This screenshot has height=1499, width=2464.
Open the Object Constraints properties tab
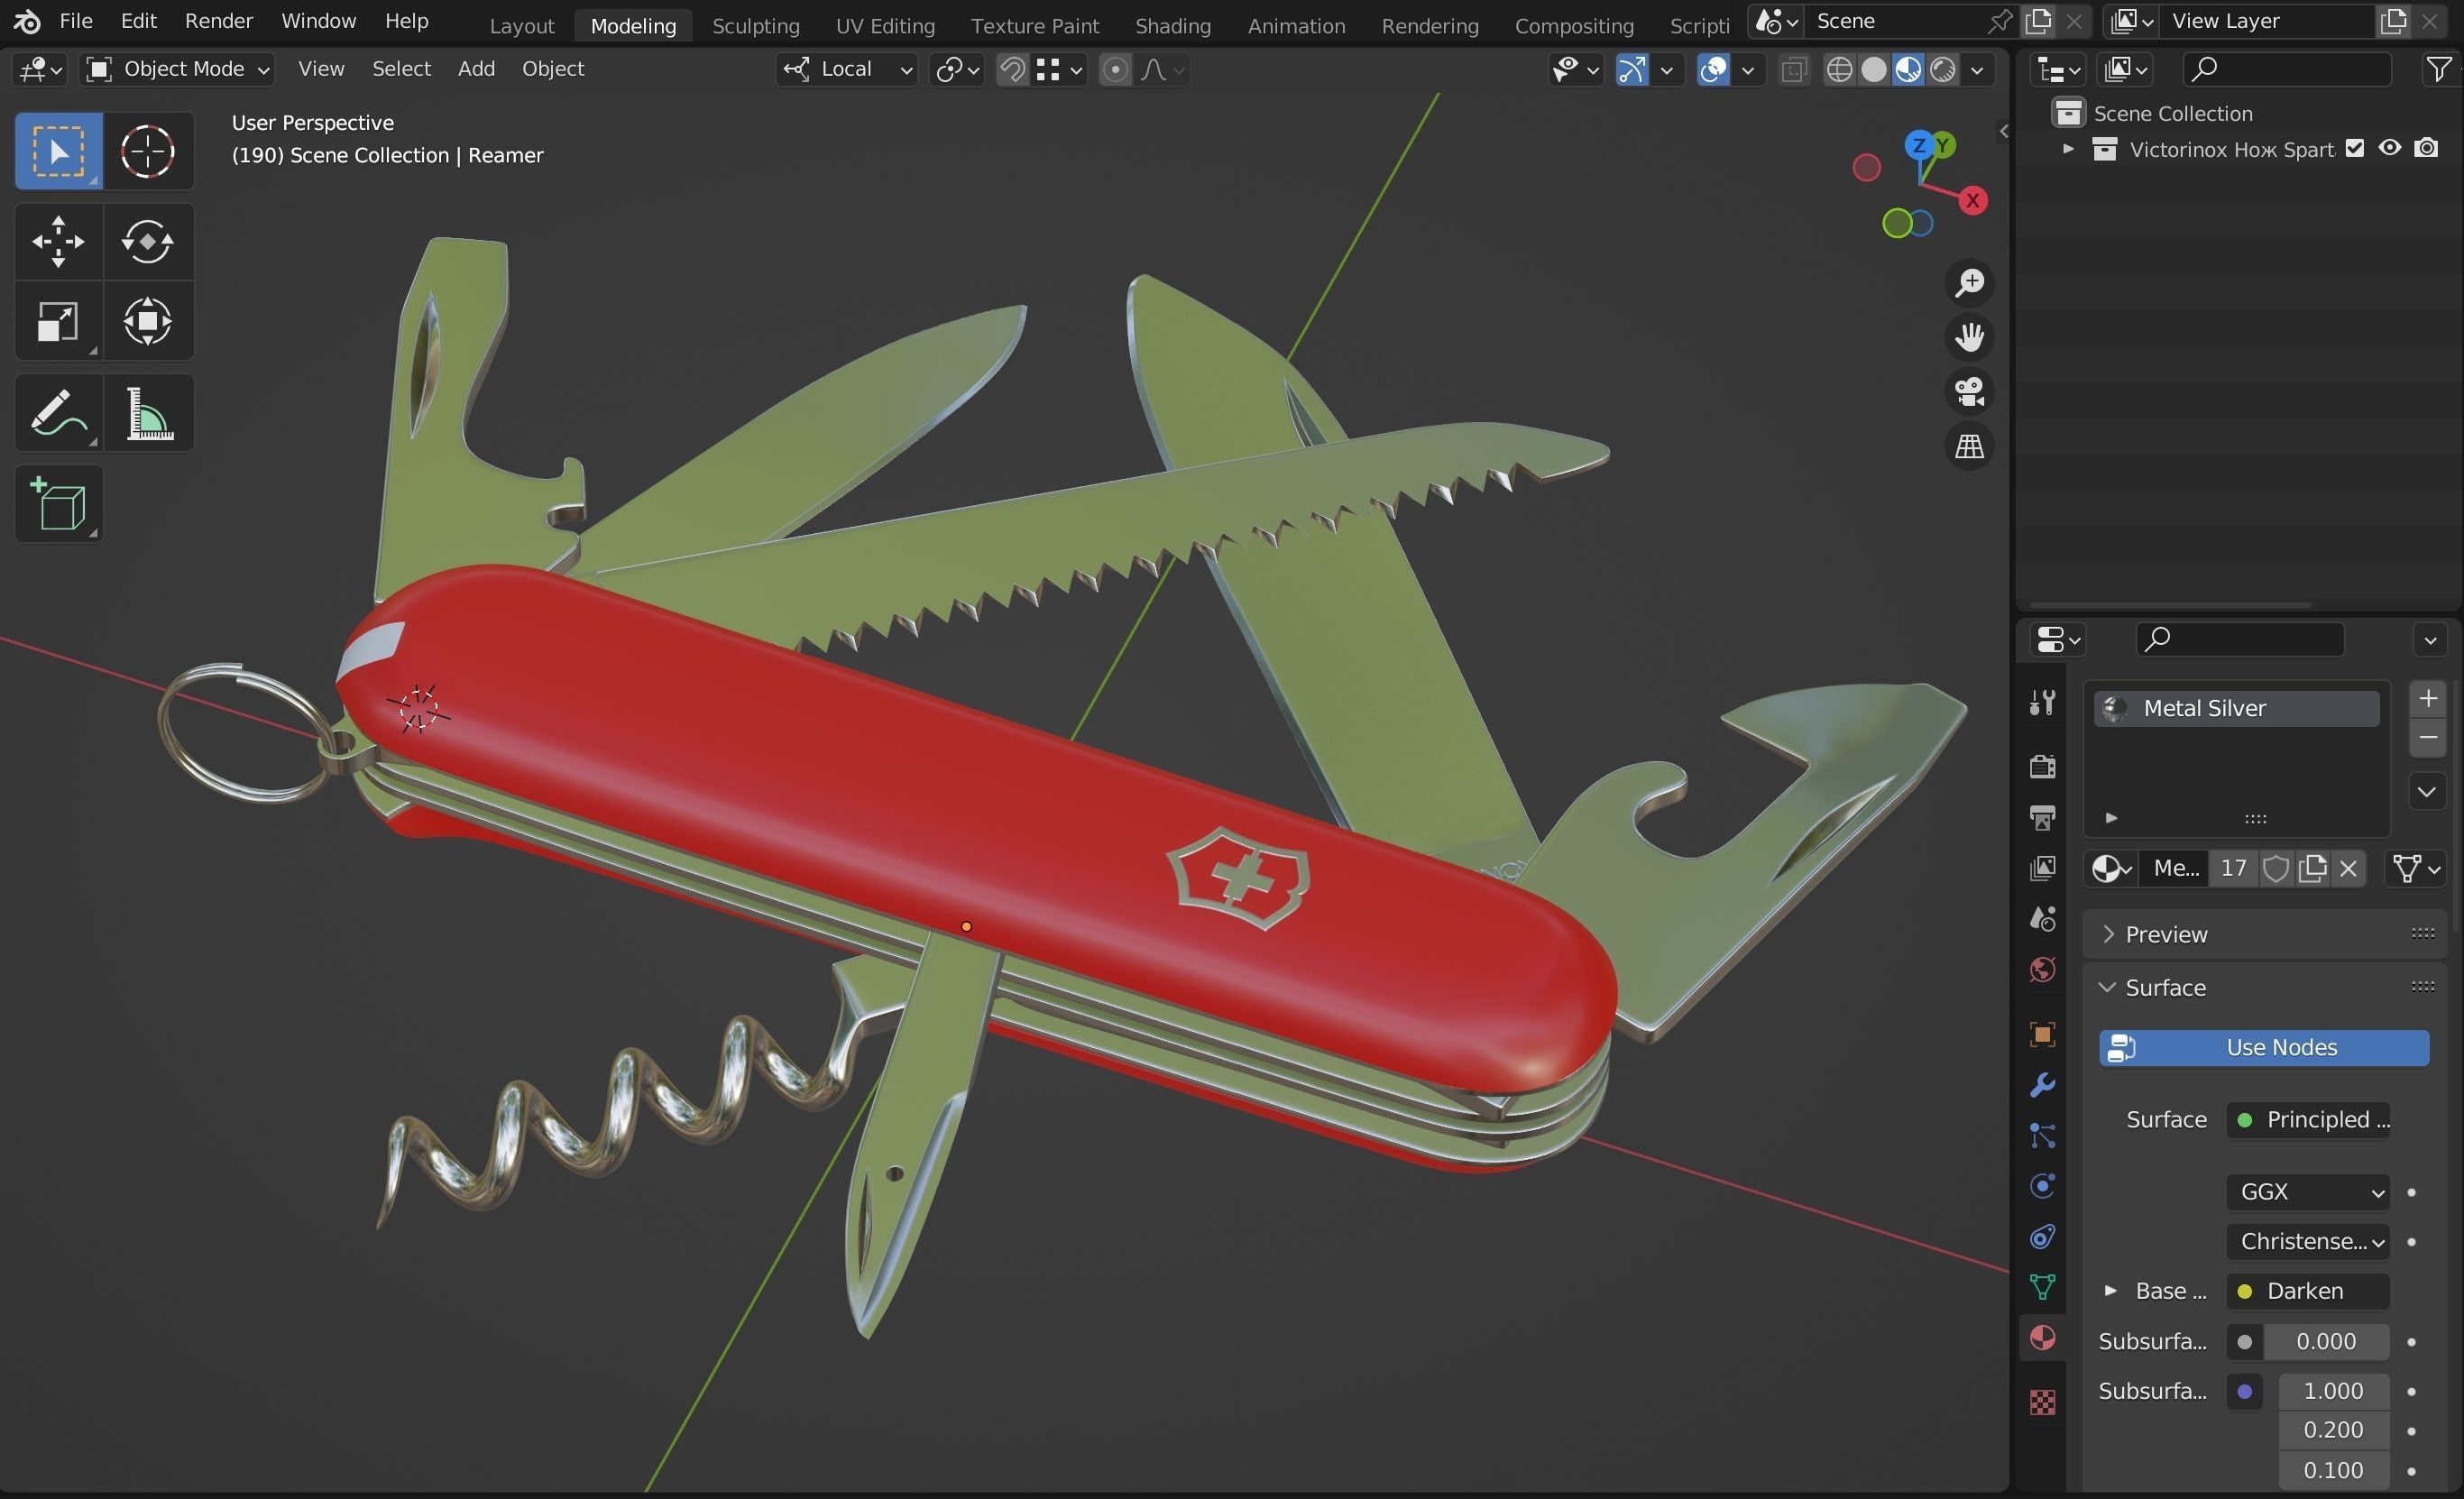[x=2042, y=1237]
